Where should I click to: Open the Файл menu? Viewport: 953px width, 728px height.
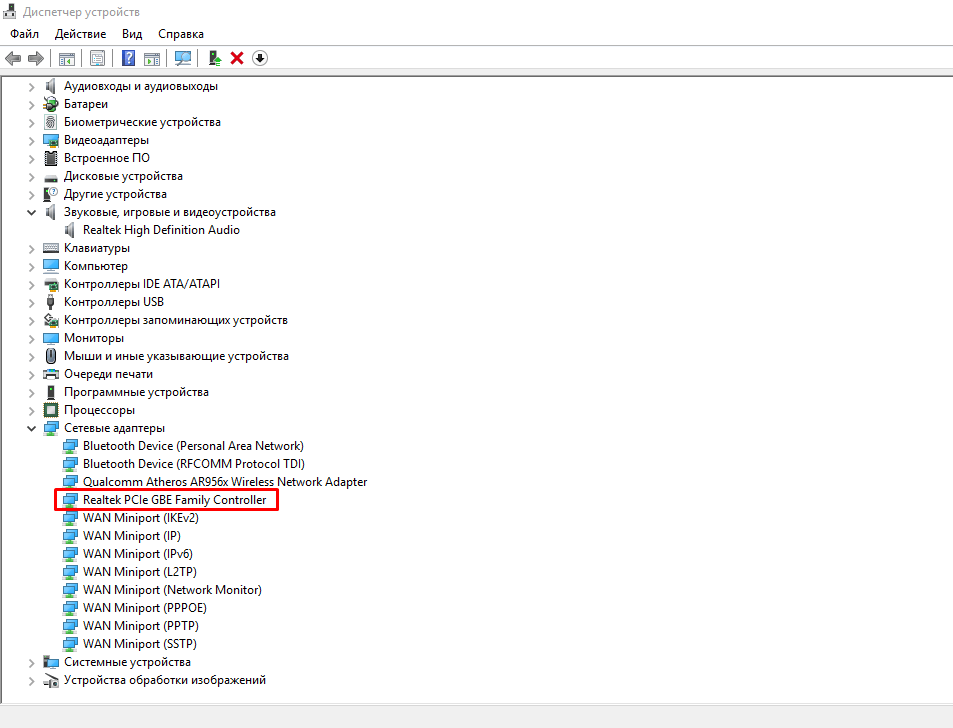click(24, 34)
